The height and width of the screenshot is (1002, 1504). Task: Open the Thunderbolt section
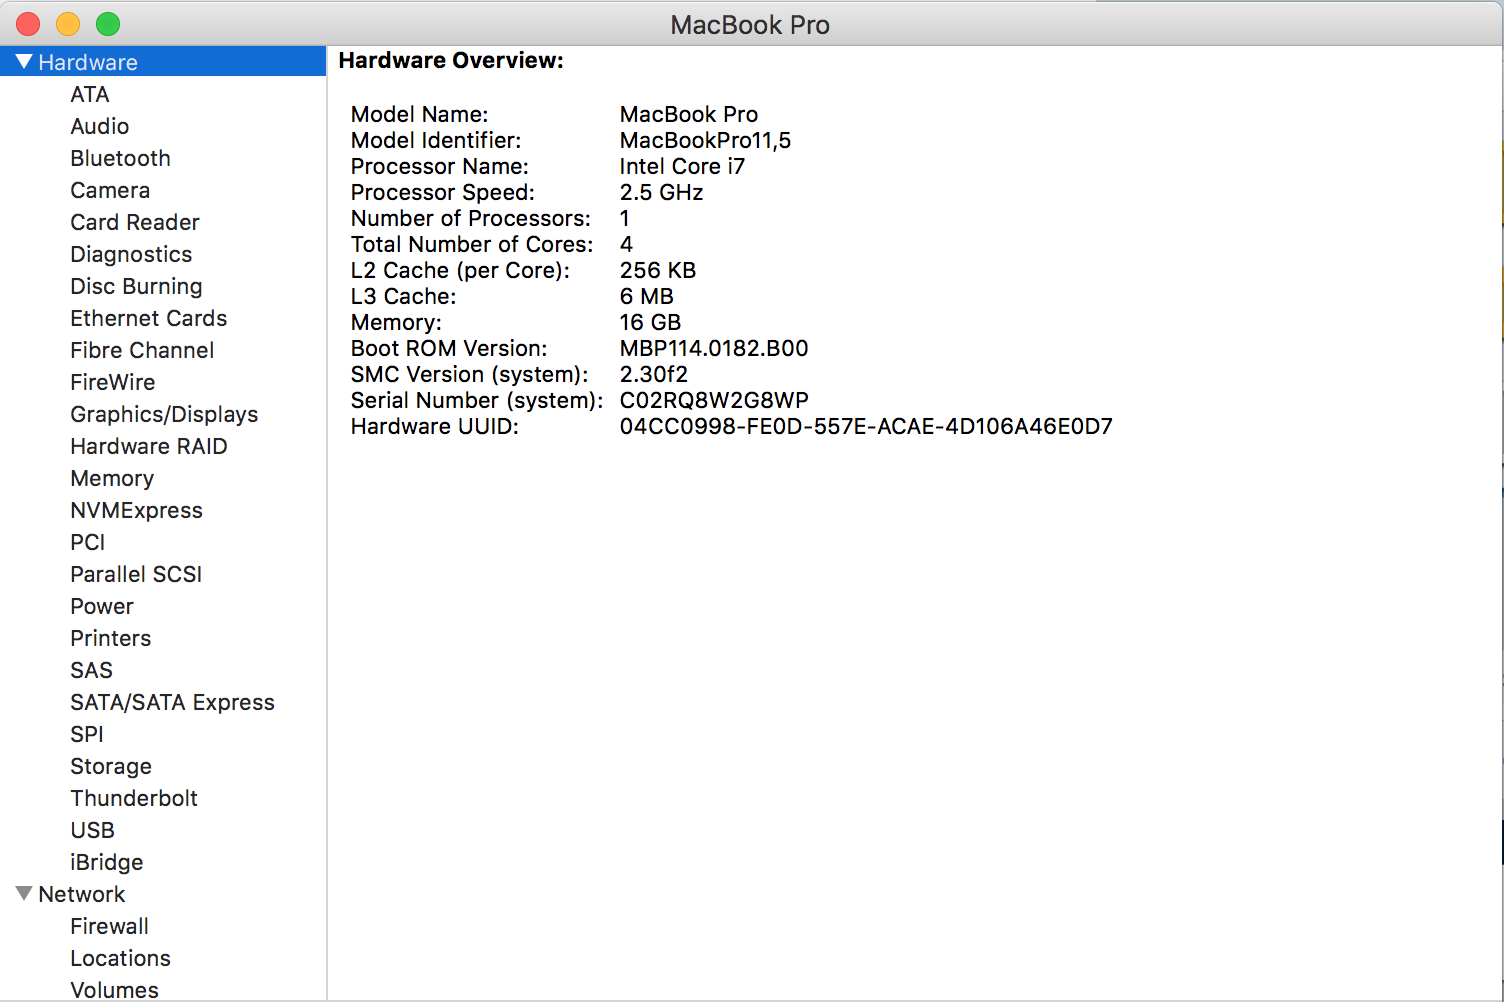134,798
